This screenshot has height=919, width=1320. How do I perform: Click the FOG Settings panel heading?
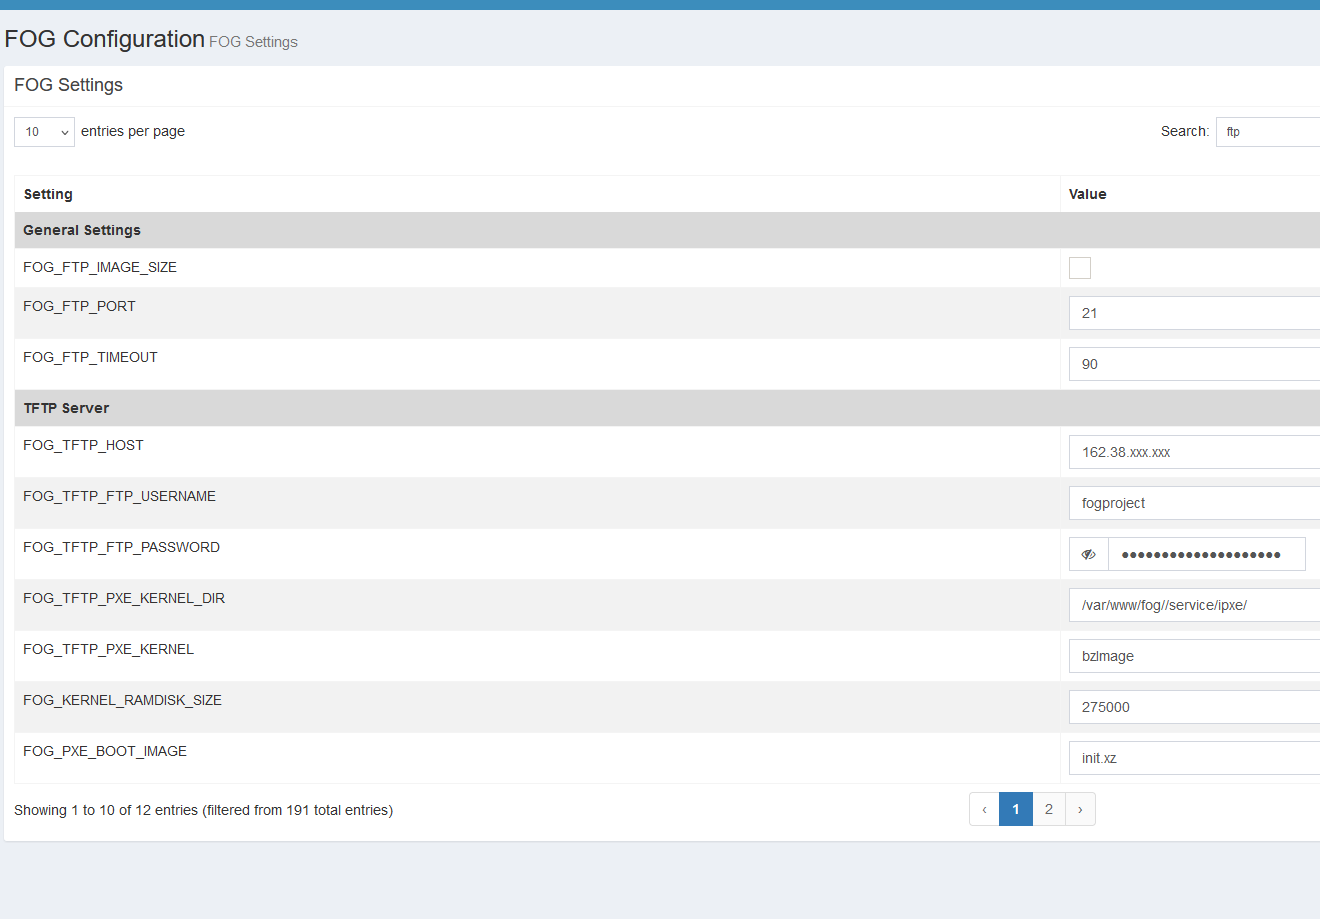click(68, 85)
